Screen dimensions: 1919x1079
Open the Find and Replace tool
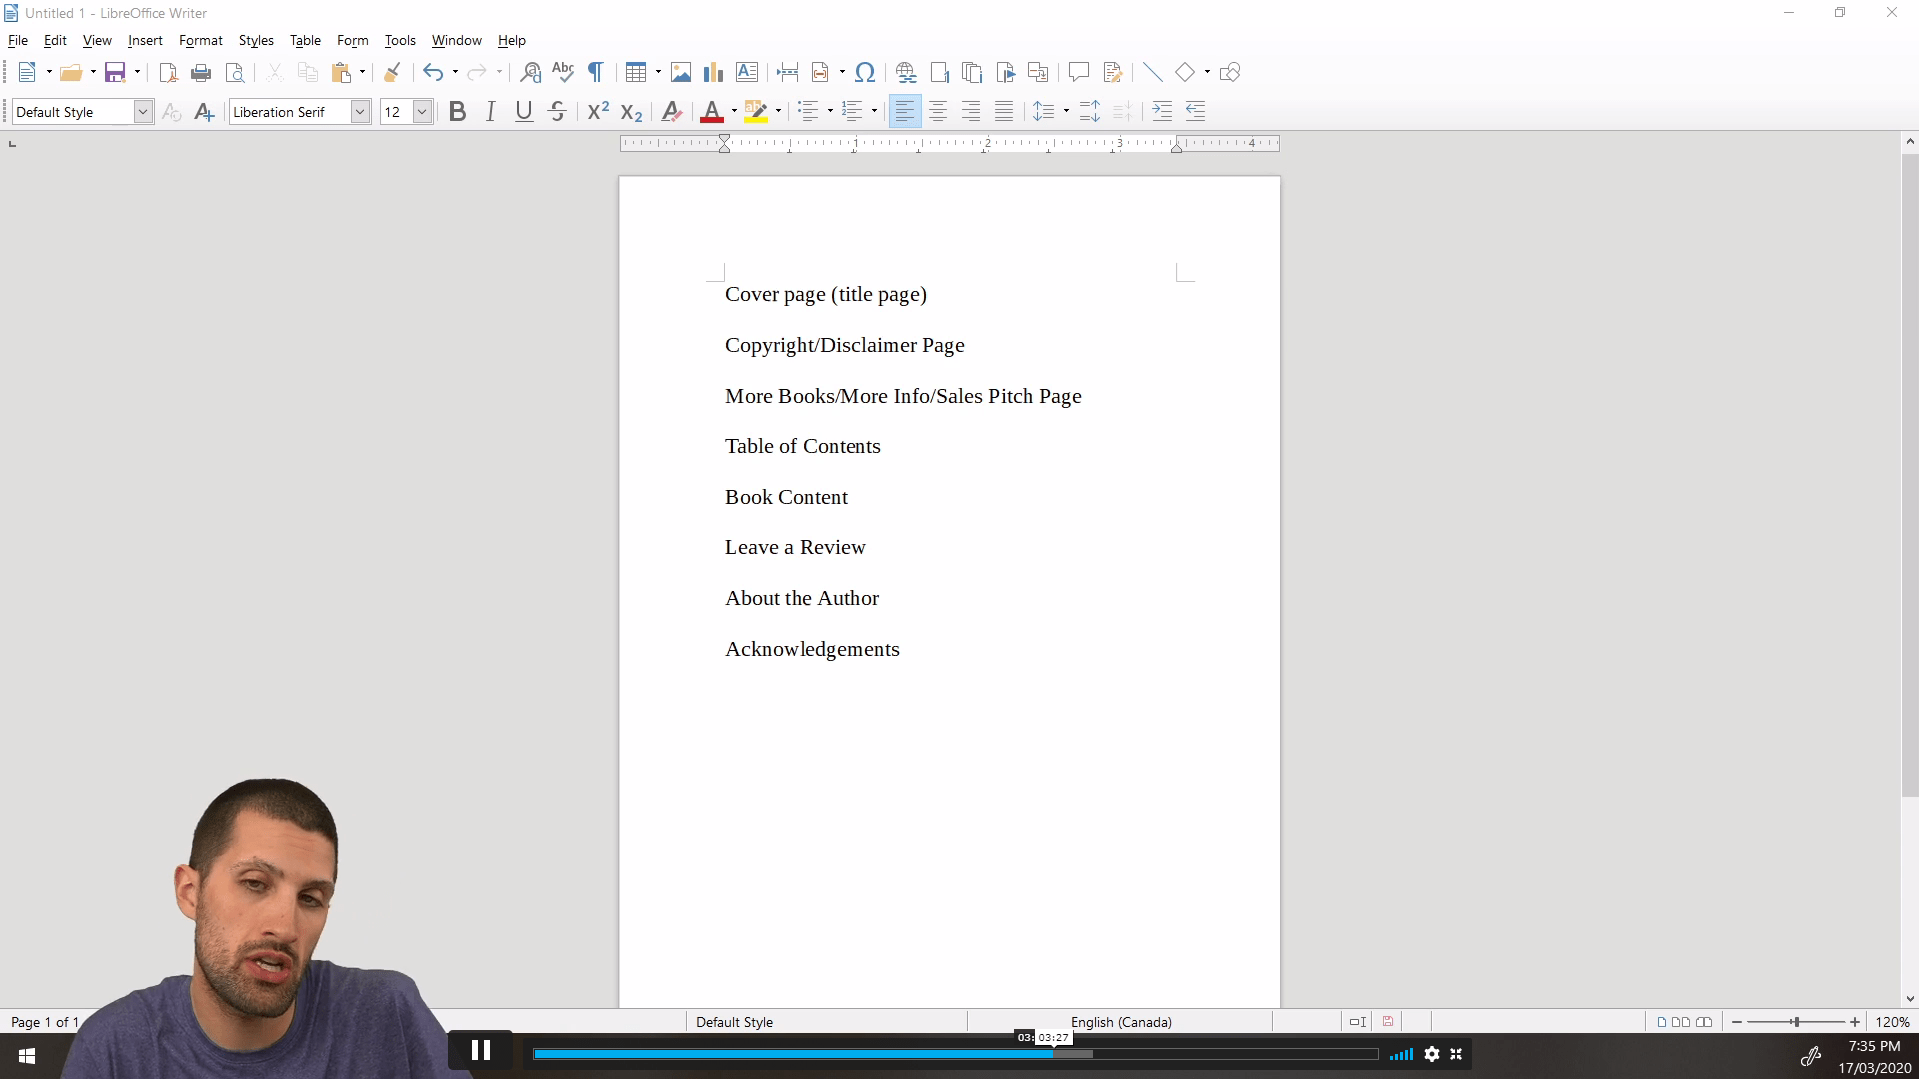click(530, 72)
